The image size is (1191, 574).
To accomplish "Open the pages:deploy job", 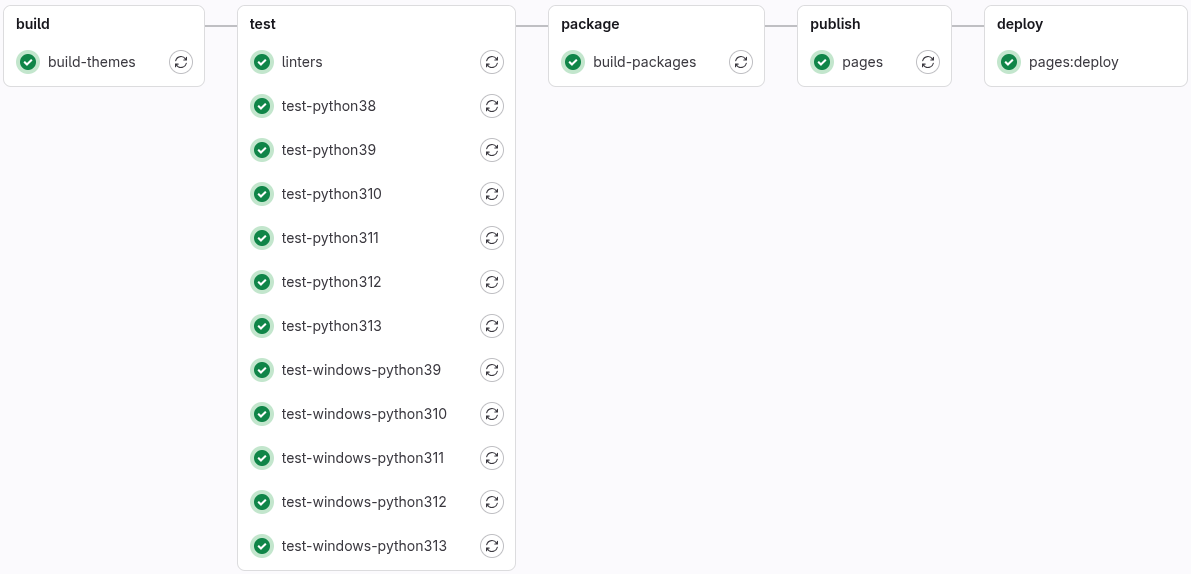I will (x=1073, y=62).
